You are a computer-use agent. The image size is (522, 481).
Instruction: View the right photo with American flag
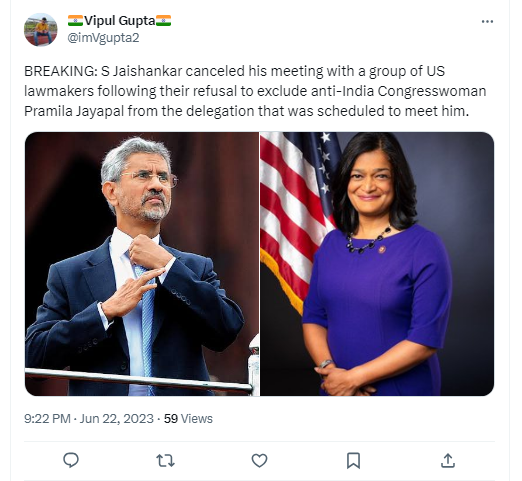(377, 264)
